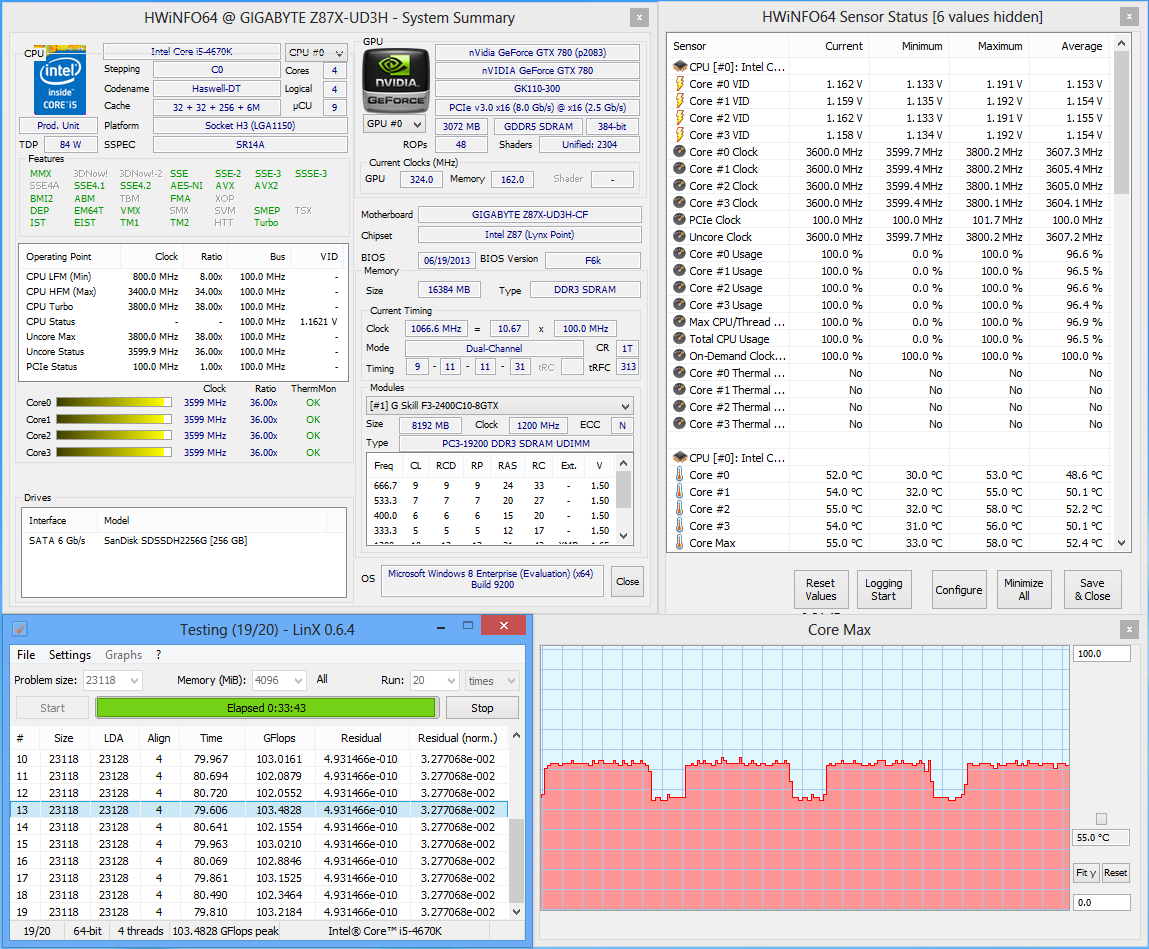Click the second CPU [#0] chip group icon
Screen dimensions: 1149x949
pos(679,457)
